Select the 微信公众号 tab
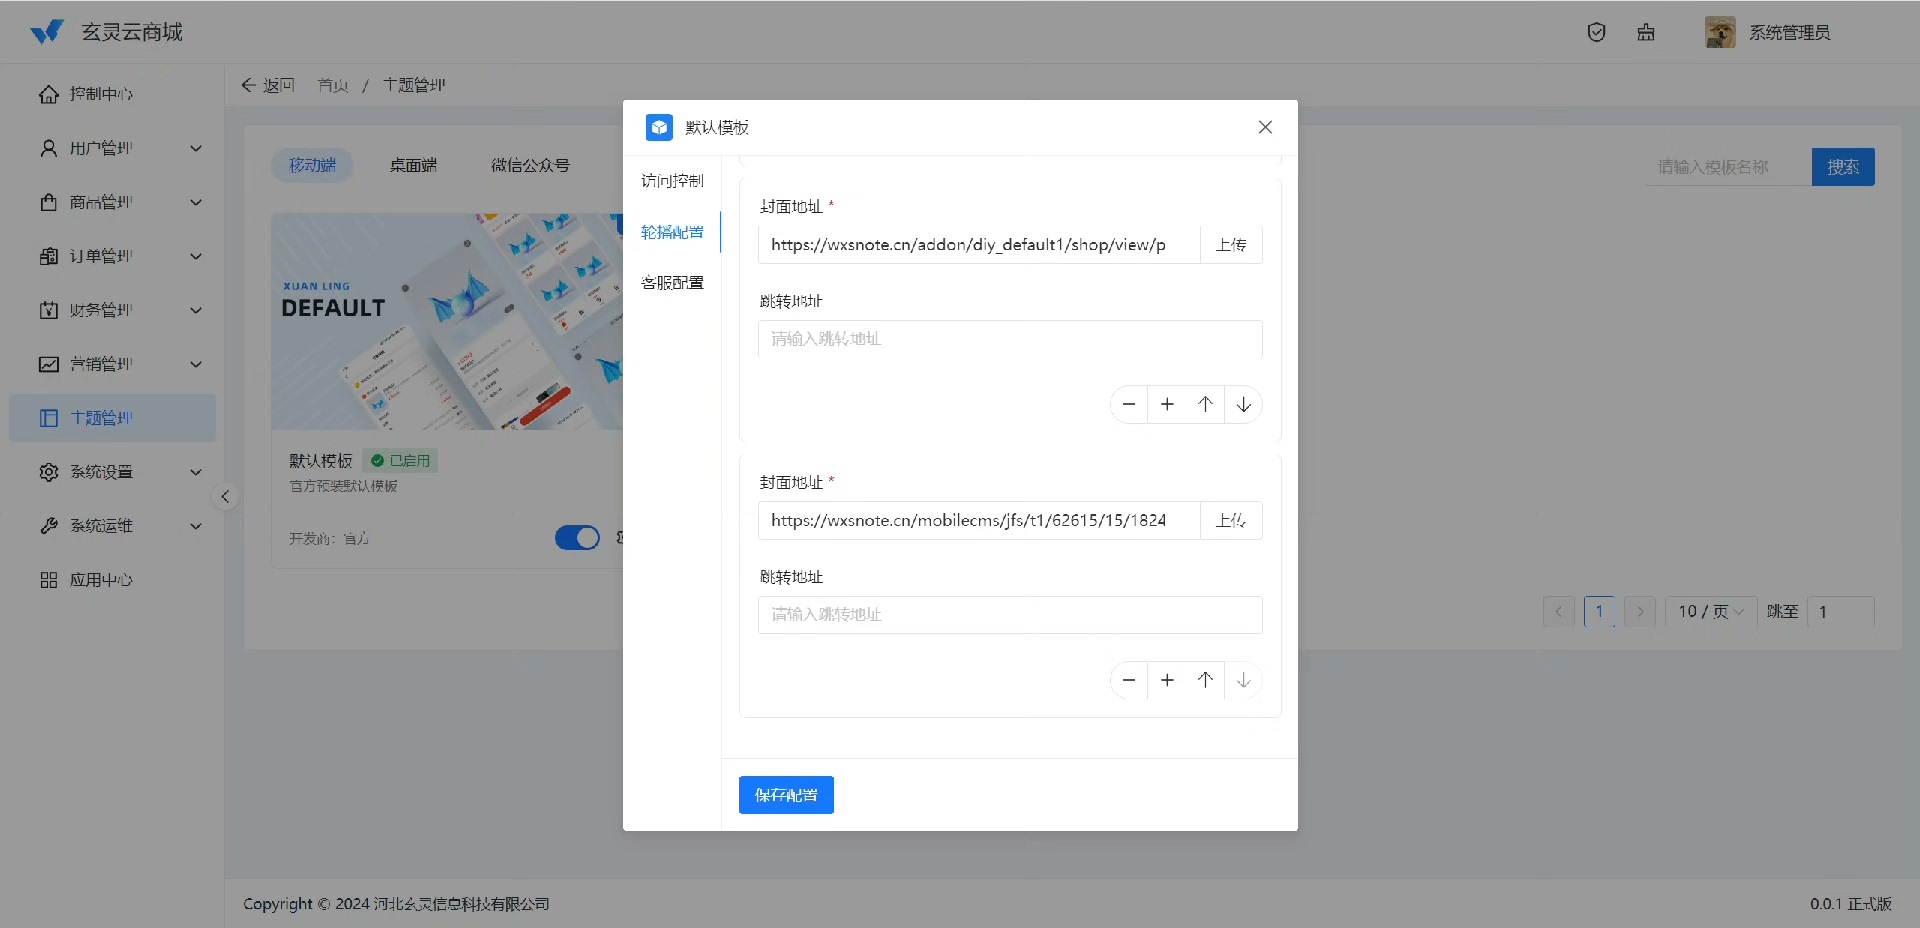 coord(530,165)
